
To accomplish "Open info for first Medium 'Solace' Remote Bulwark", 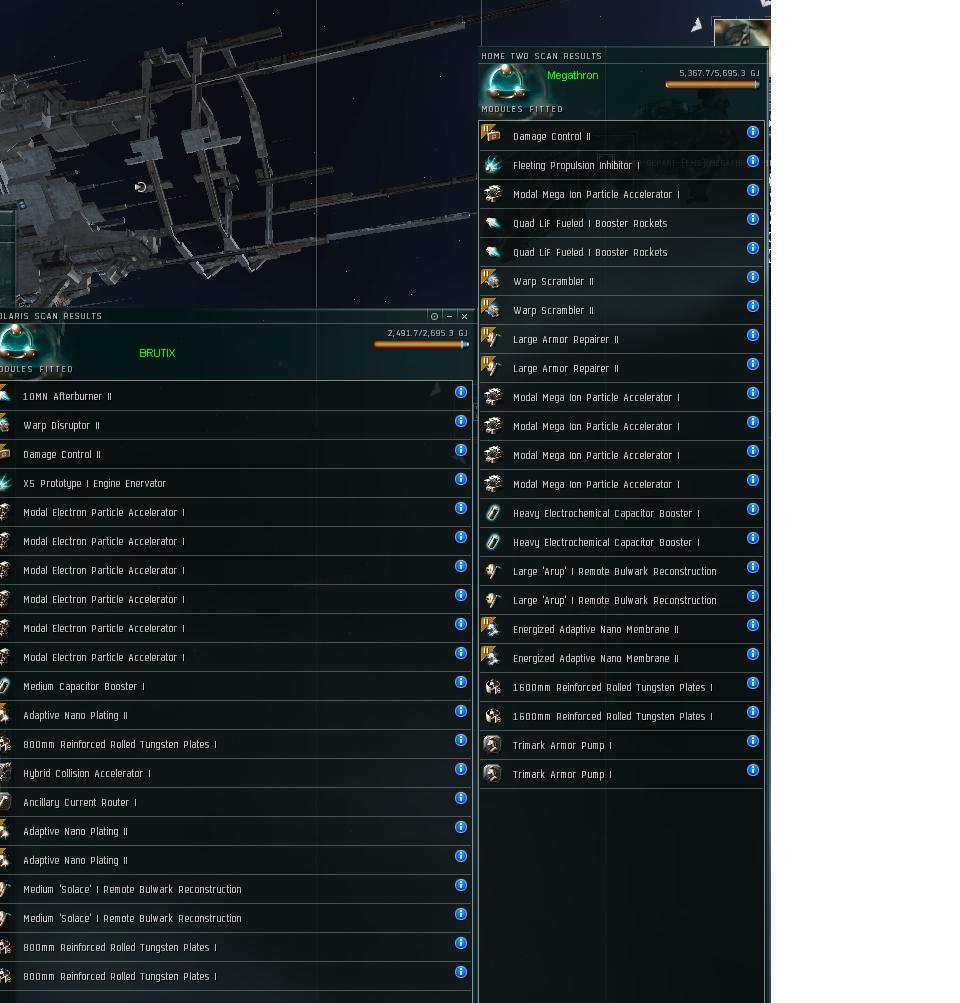I will click(x=460, y=885).
